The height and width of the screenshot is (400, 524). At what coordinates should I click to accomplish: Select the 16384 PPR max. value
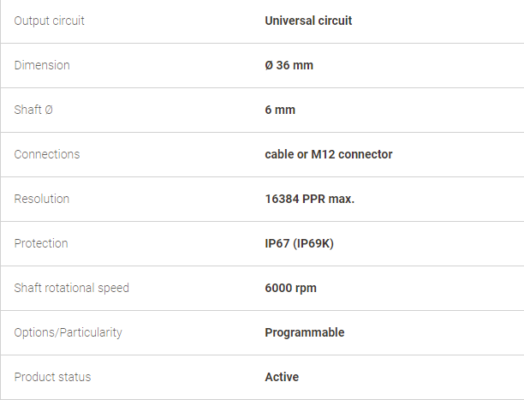click(x=309, y=199)
